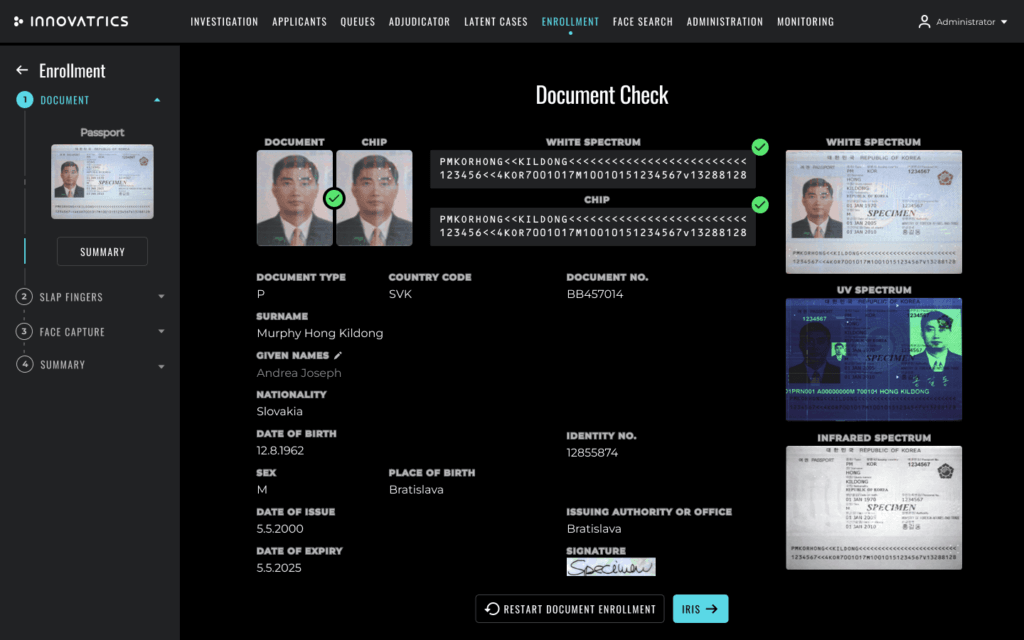This screenshot has width=1024, height=640.
Task: Click the Identity No. value 12855874
Action: point(592,453)
